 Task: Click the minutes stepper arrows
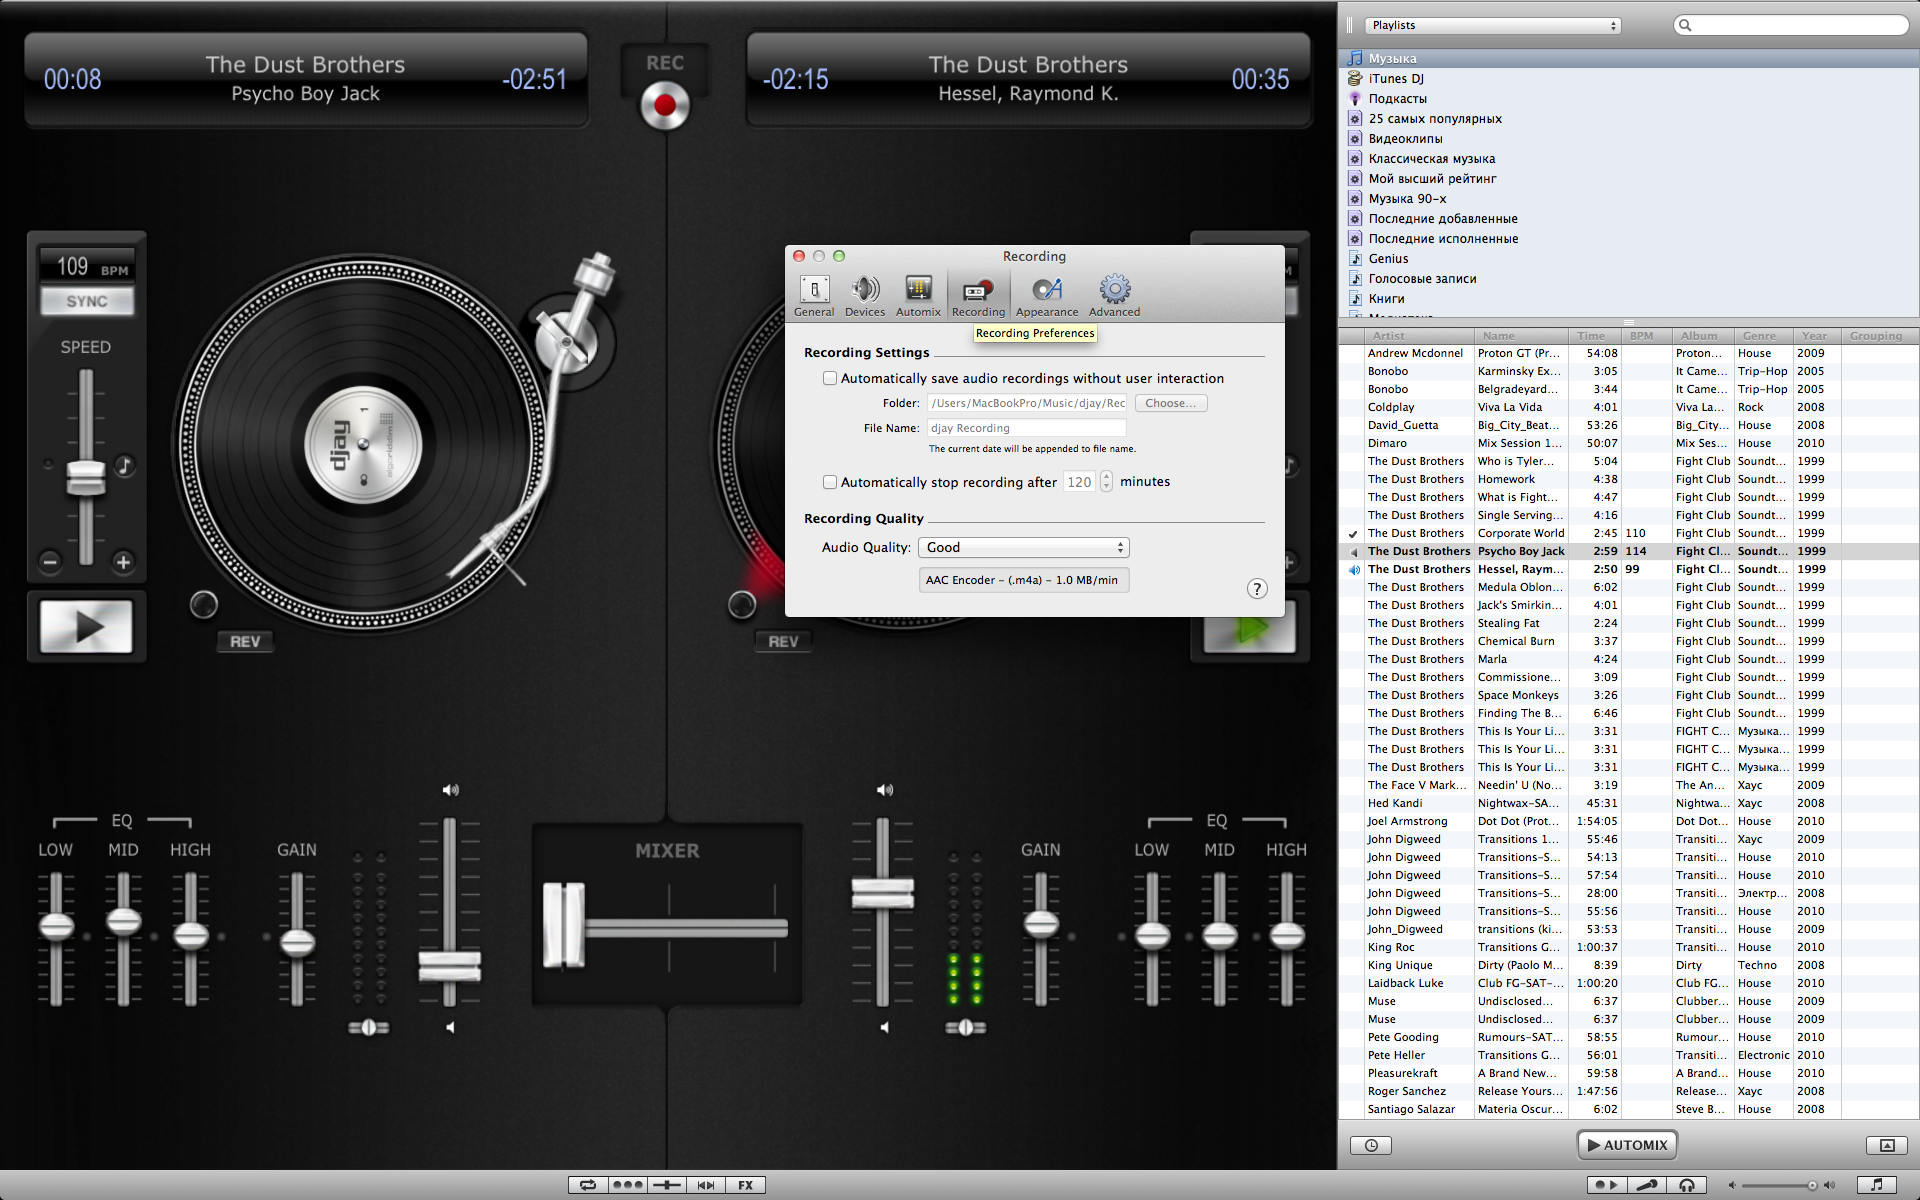click(x=1106, y=482)
